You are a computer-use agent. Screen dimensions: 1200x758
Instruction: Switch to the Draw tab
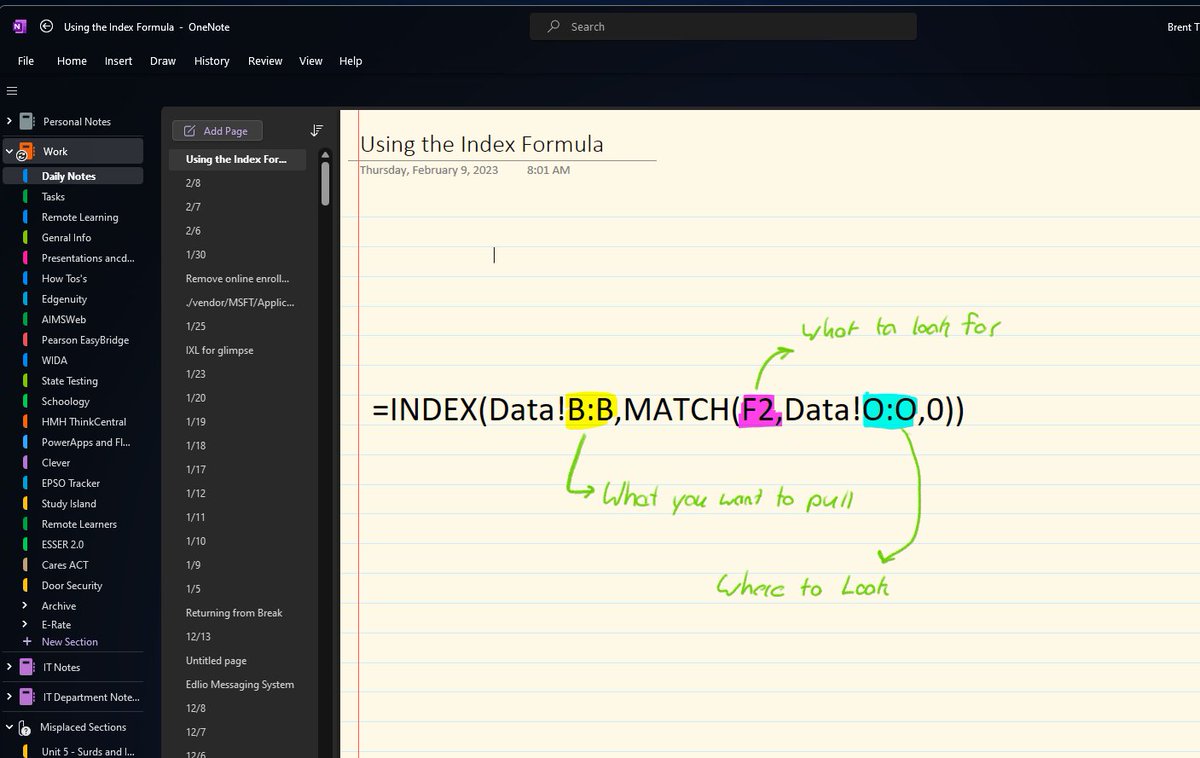(163, 61)
